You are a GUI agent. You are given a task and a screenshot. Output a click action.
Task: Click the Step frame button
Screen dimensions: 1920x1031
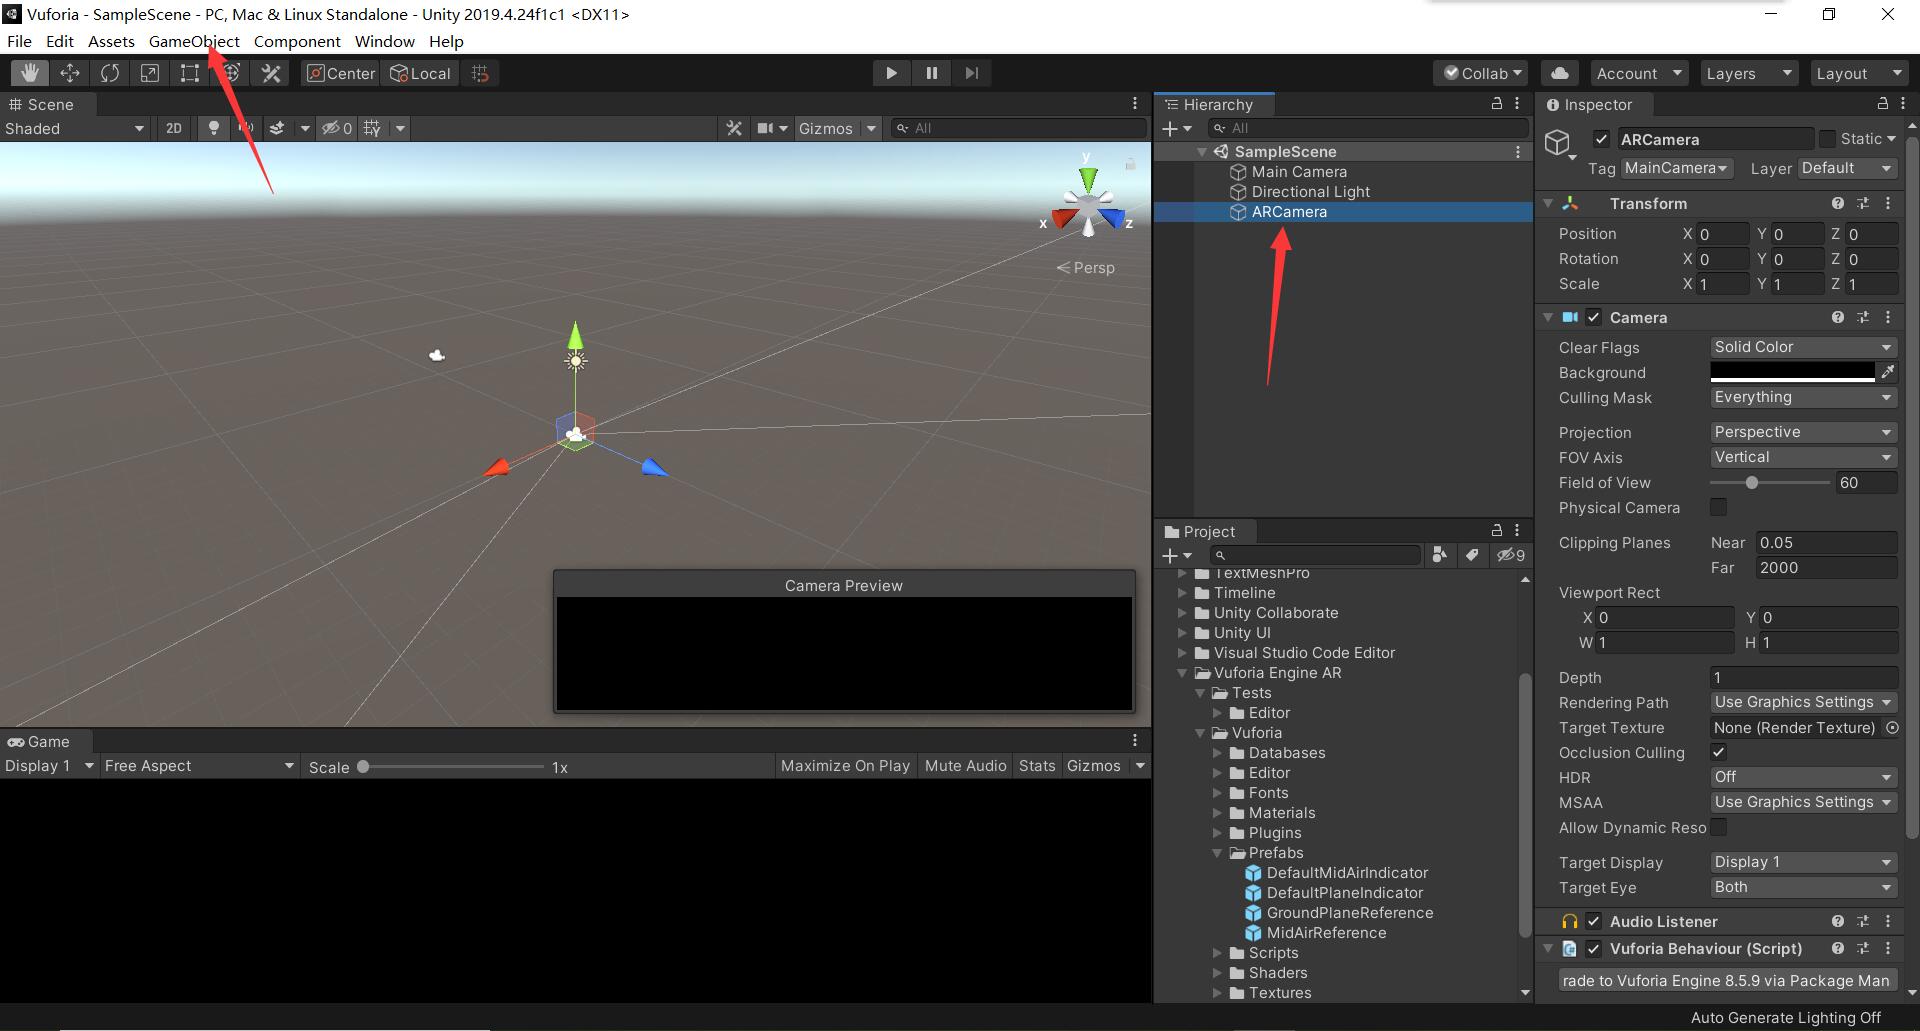(x=971, y=73)
